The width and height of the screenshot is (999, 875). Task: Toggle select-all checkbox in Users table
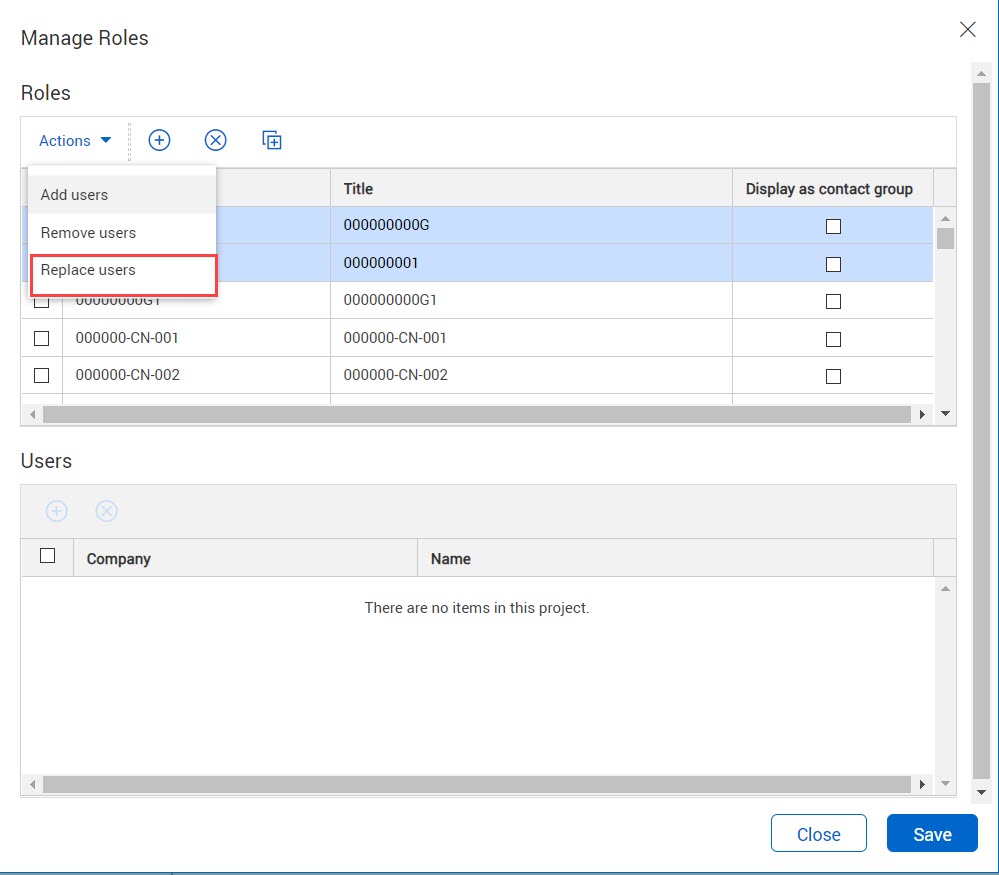[47, 556]
